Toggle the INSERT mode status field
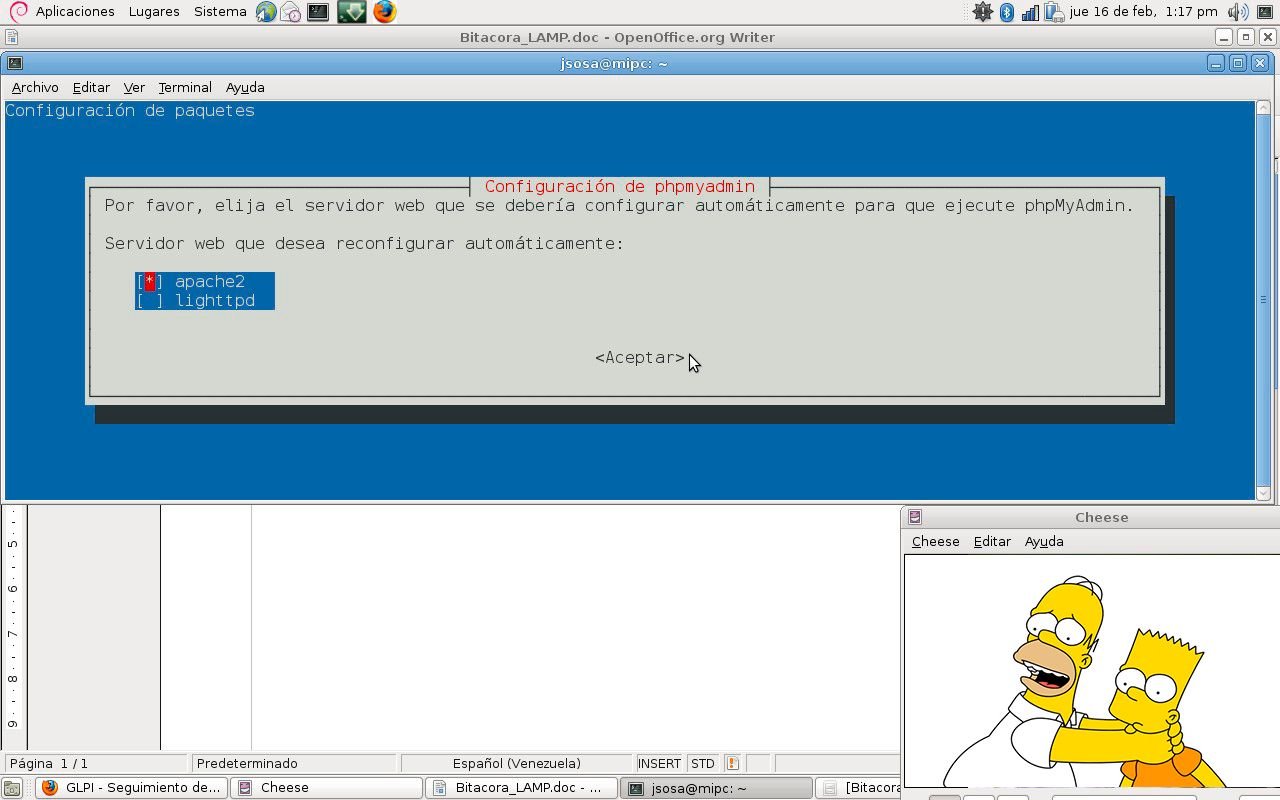1280x800 pixels. [659, 763]
